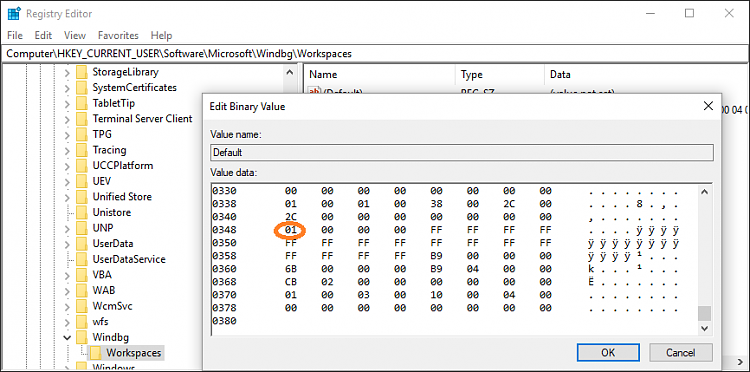The image size is (750, 372).
Task: Select the TPG folder icon
Action: pyautogui.click(x=83, y=134)
